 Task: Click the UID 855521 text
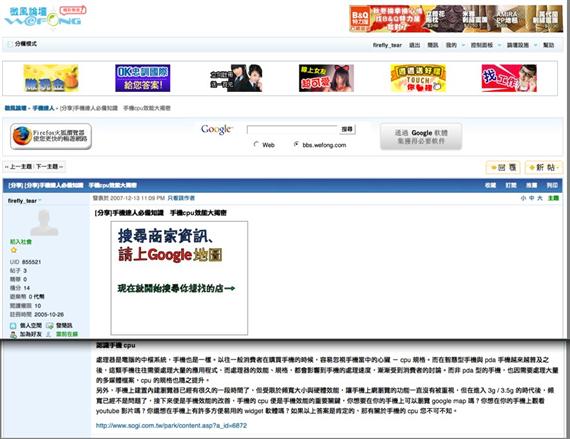click(x=25, y=262)
